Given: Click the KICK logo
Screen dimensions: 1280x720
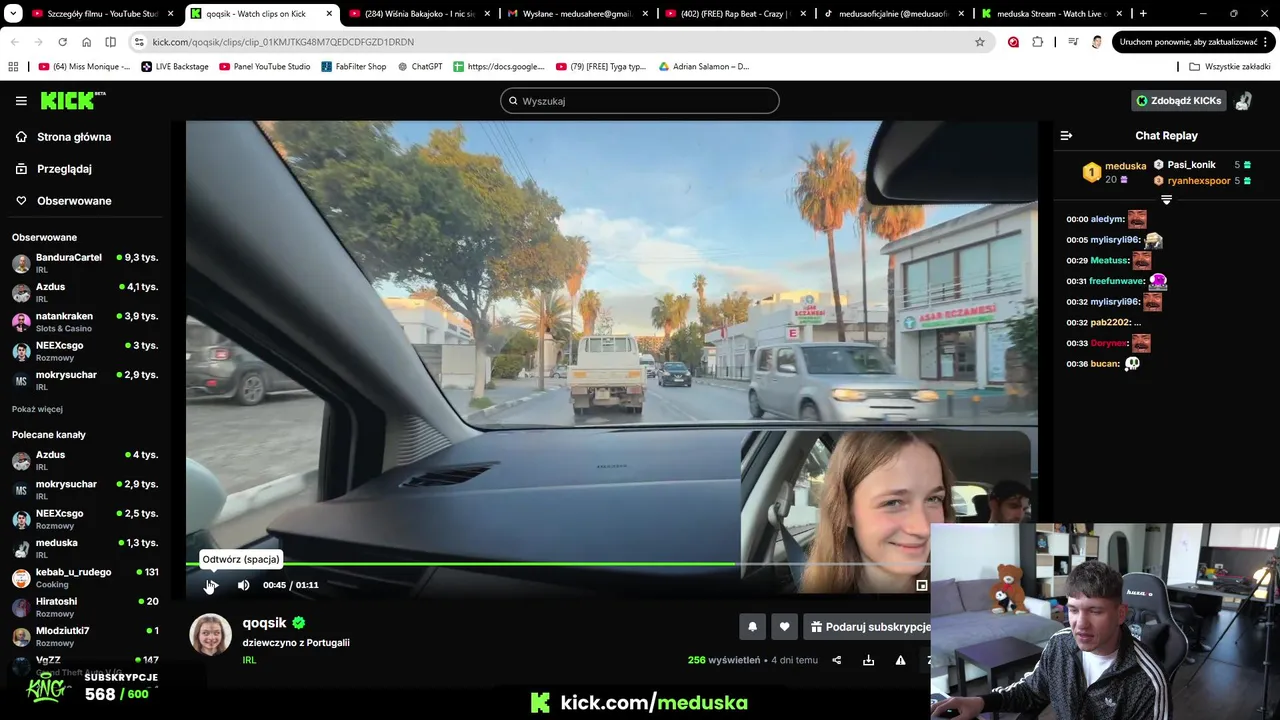Looking at the screenshot, I should click(72, 100).
